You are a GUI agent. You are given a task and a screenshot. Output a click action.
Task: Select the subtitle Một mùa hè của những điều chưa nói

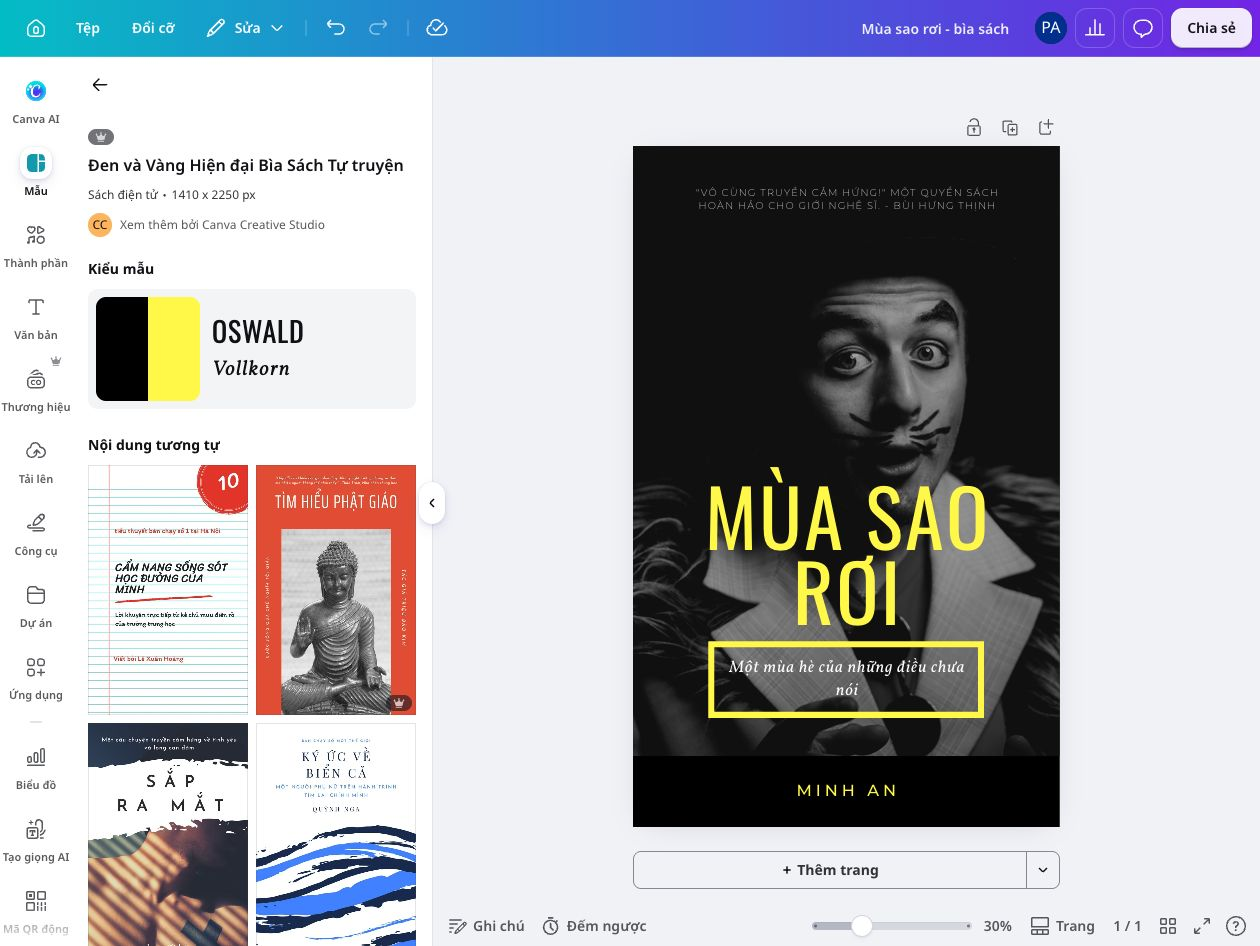pyautogui.click(x=846, y=678)
